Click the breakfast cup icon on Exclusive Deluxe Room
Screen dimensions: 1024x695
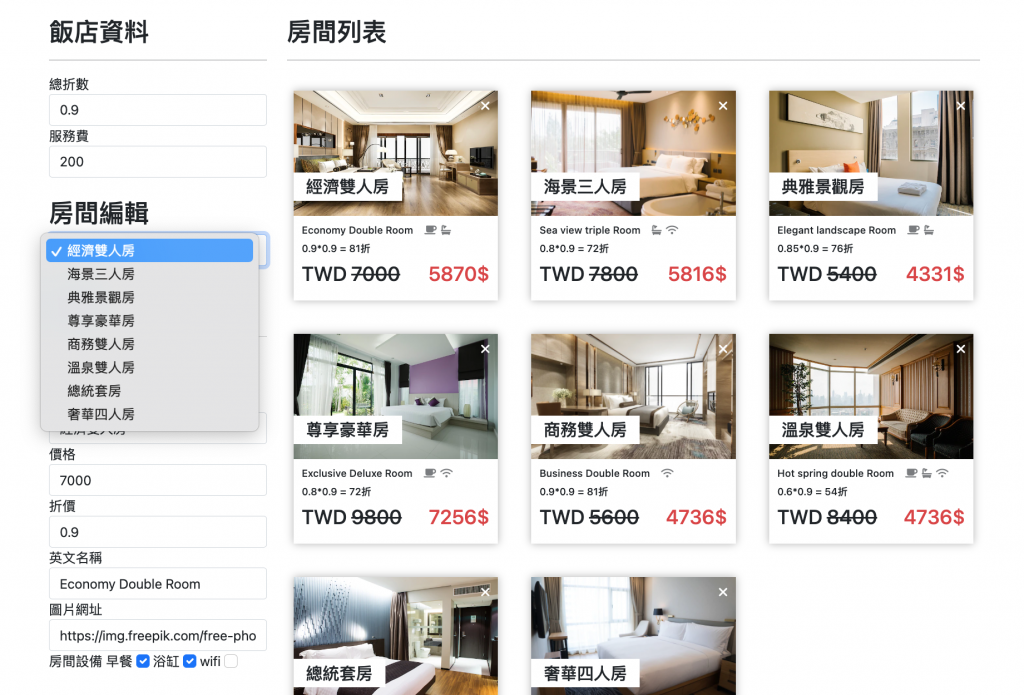point(430,473)
